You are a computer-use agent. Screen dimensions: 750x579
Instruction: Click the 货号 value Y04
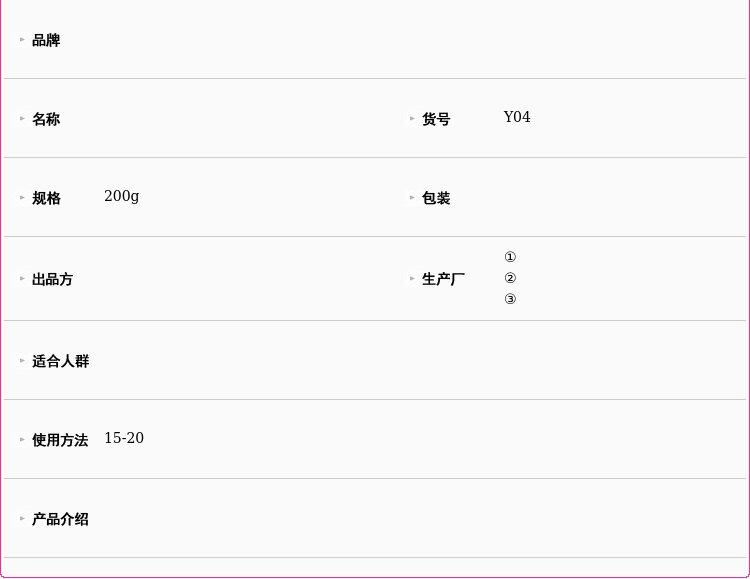tap(517, 117)
